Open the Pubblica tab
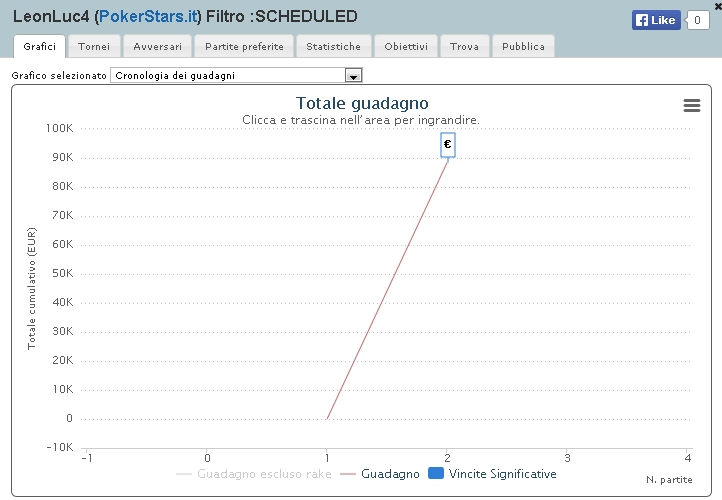722x500 pixels. [523, 47]
